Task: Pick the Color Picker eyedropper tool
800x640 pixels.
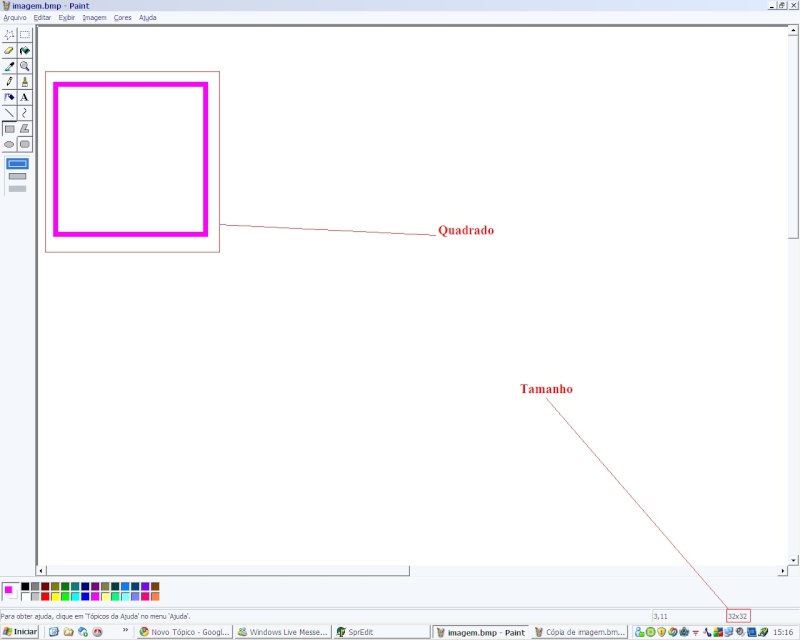Action: point(9,66)
